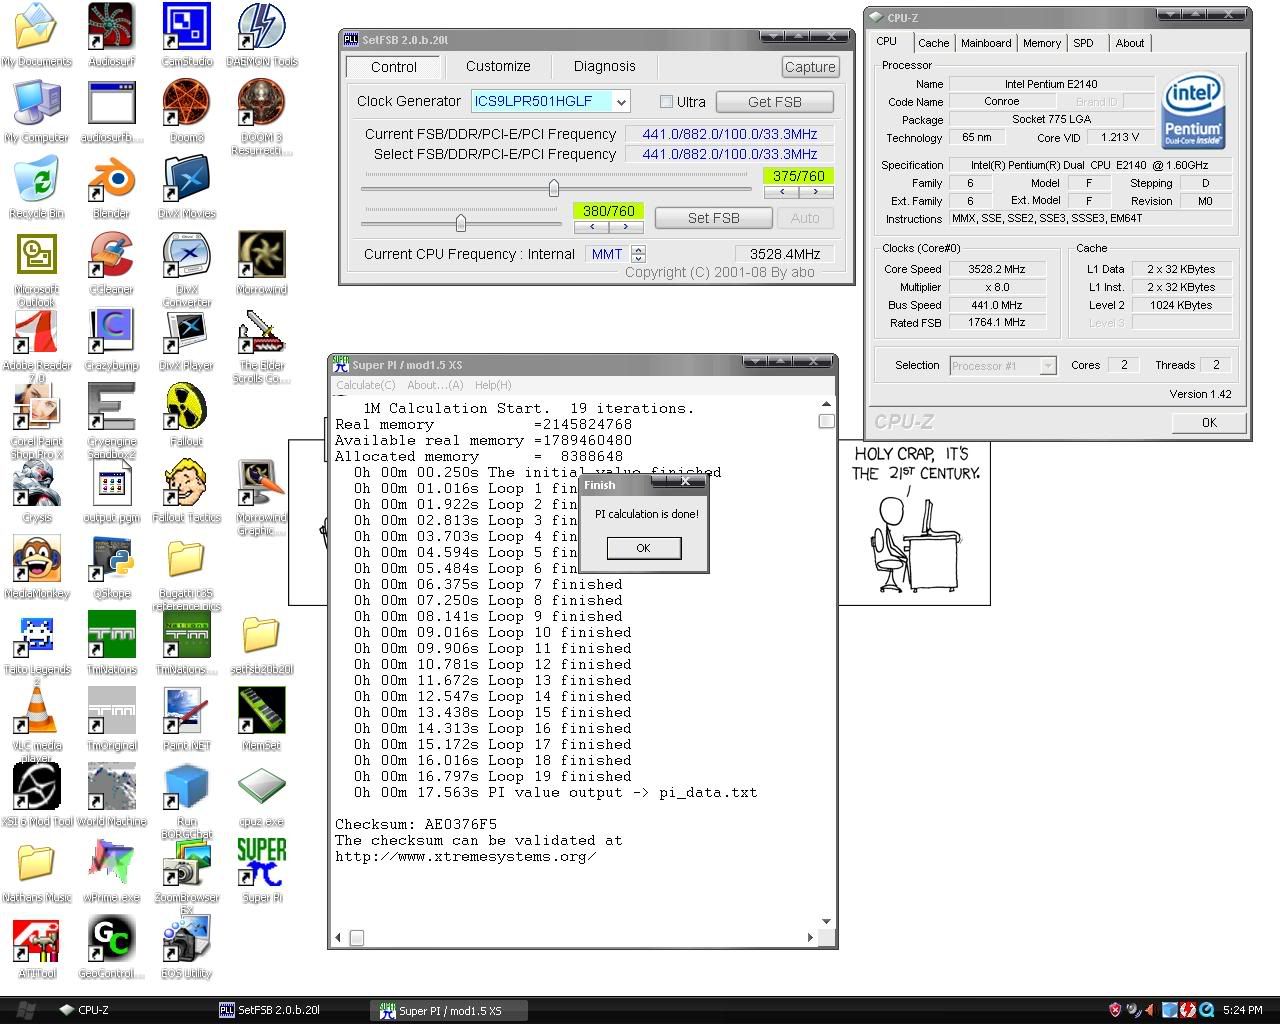Click the Super PI vertical scrollbar down arrow
The image size is (1280, 1024).
(x=826, y=921)
